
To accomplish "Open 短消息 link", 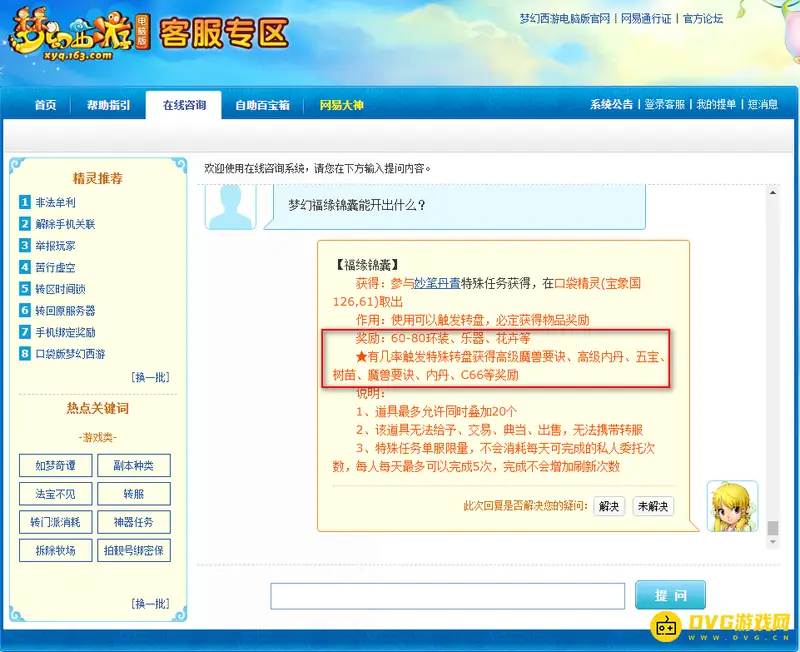I will coord(763,104).
